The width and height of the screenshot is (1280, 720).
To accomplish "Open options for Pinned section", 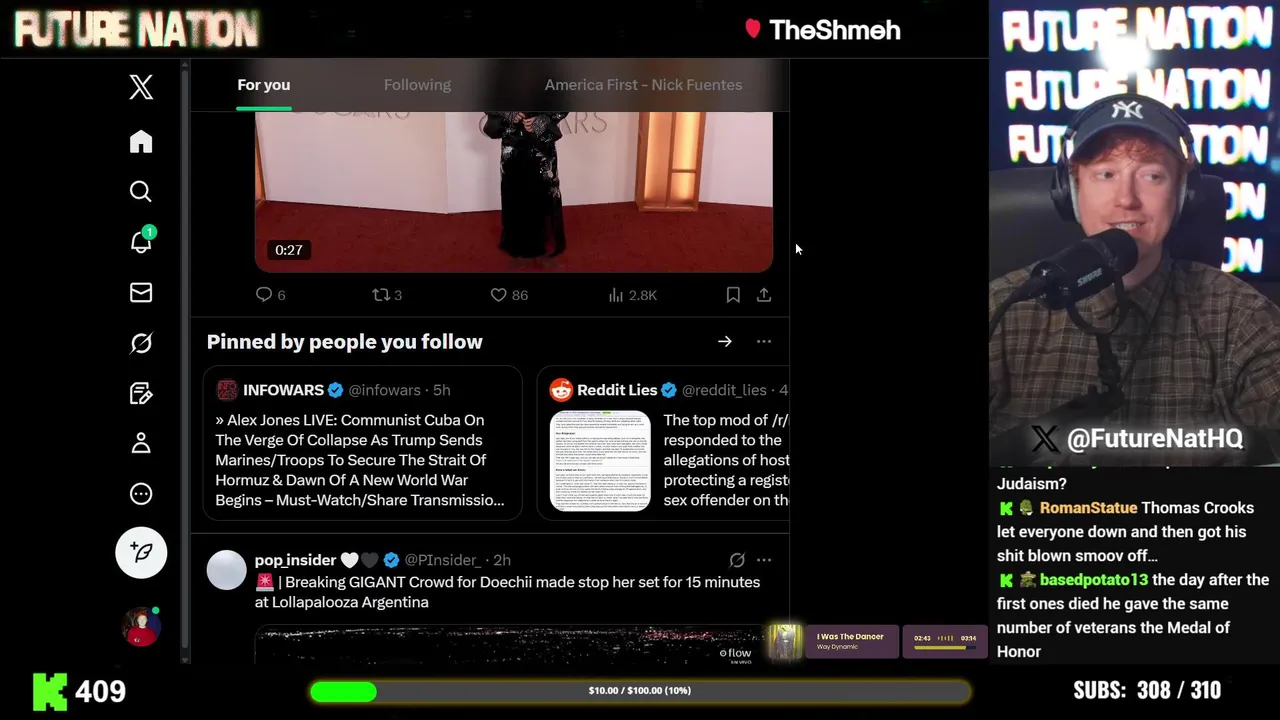I will click(x=764, y=342).
